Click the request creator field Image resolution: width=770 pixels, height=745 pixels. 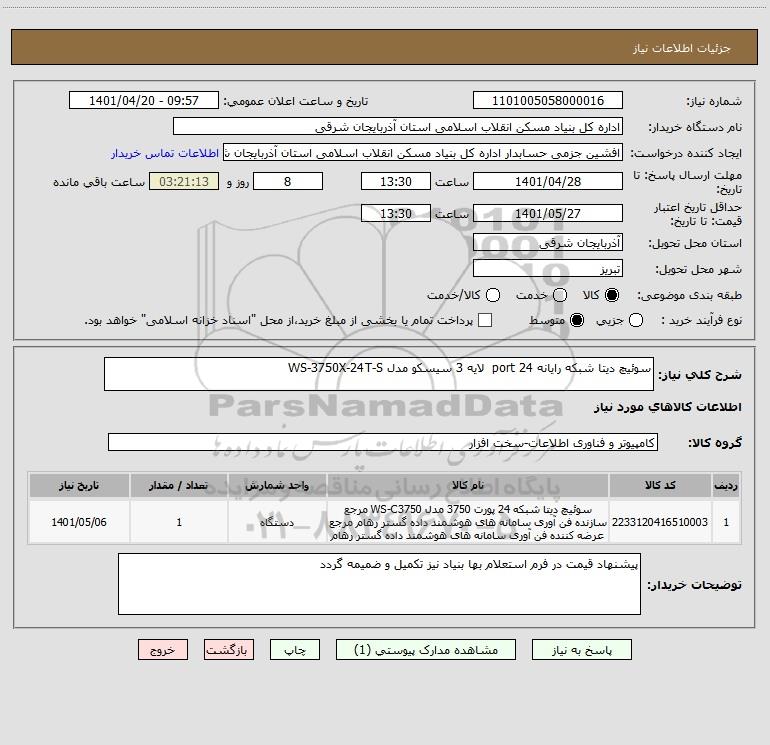point(423,153)
